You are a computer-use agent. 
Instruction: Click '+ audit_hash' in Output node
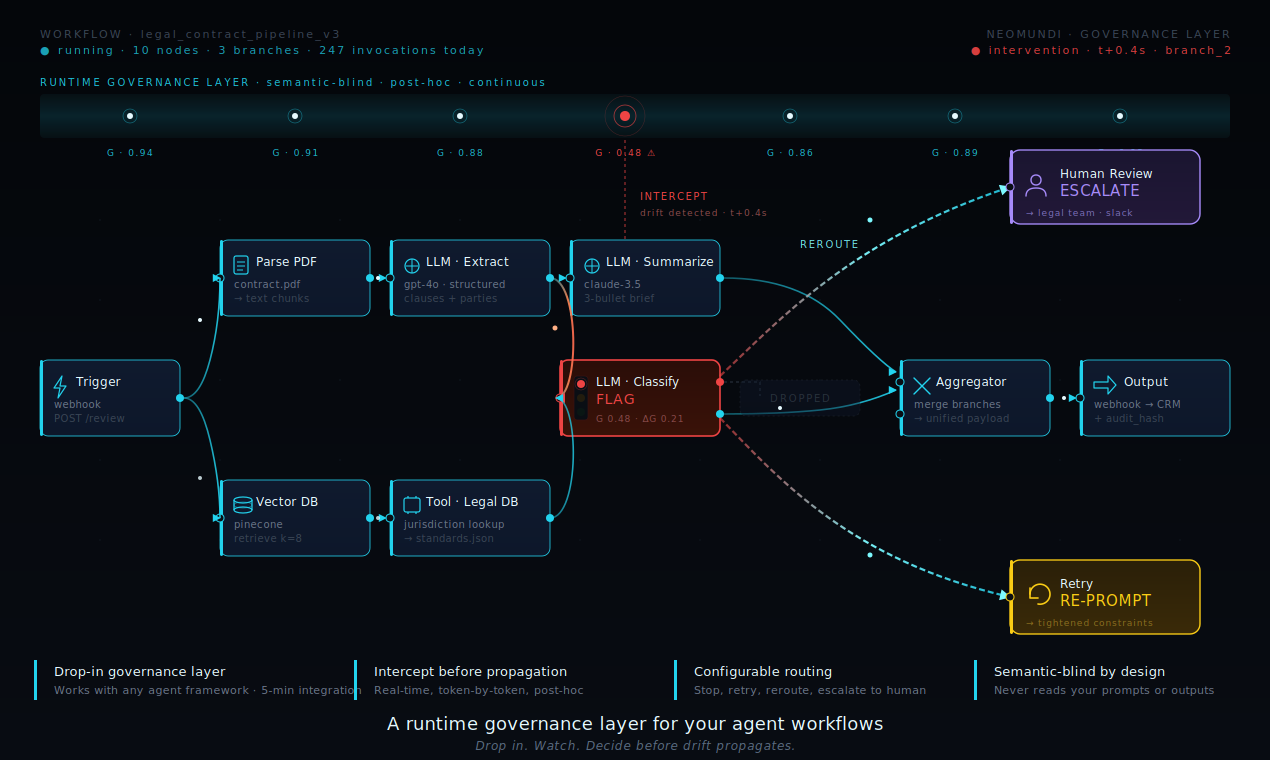pos(1129,418)
